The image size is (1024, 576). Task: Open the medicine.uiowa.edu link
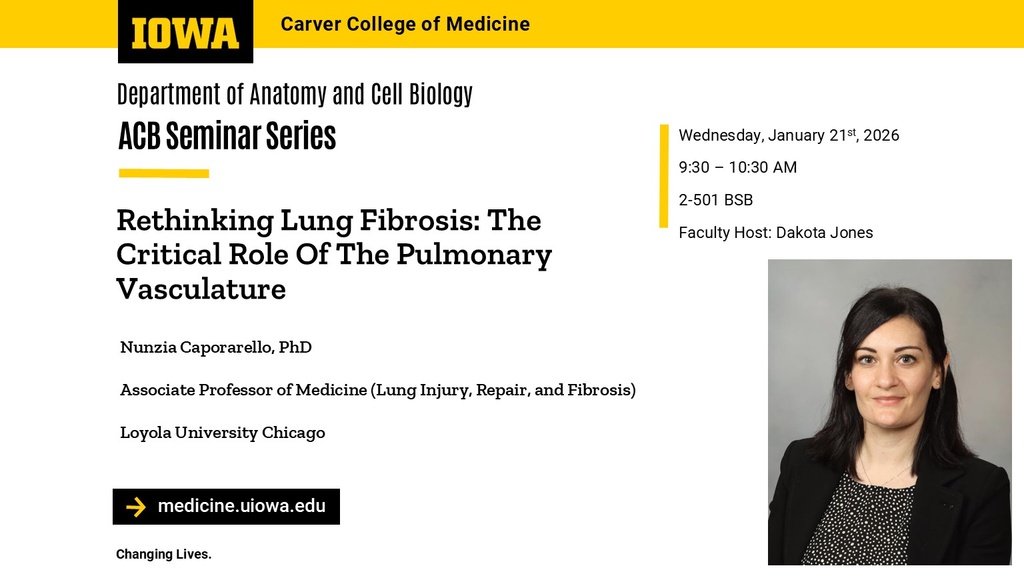pos(241,506)
